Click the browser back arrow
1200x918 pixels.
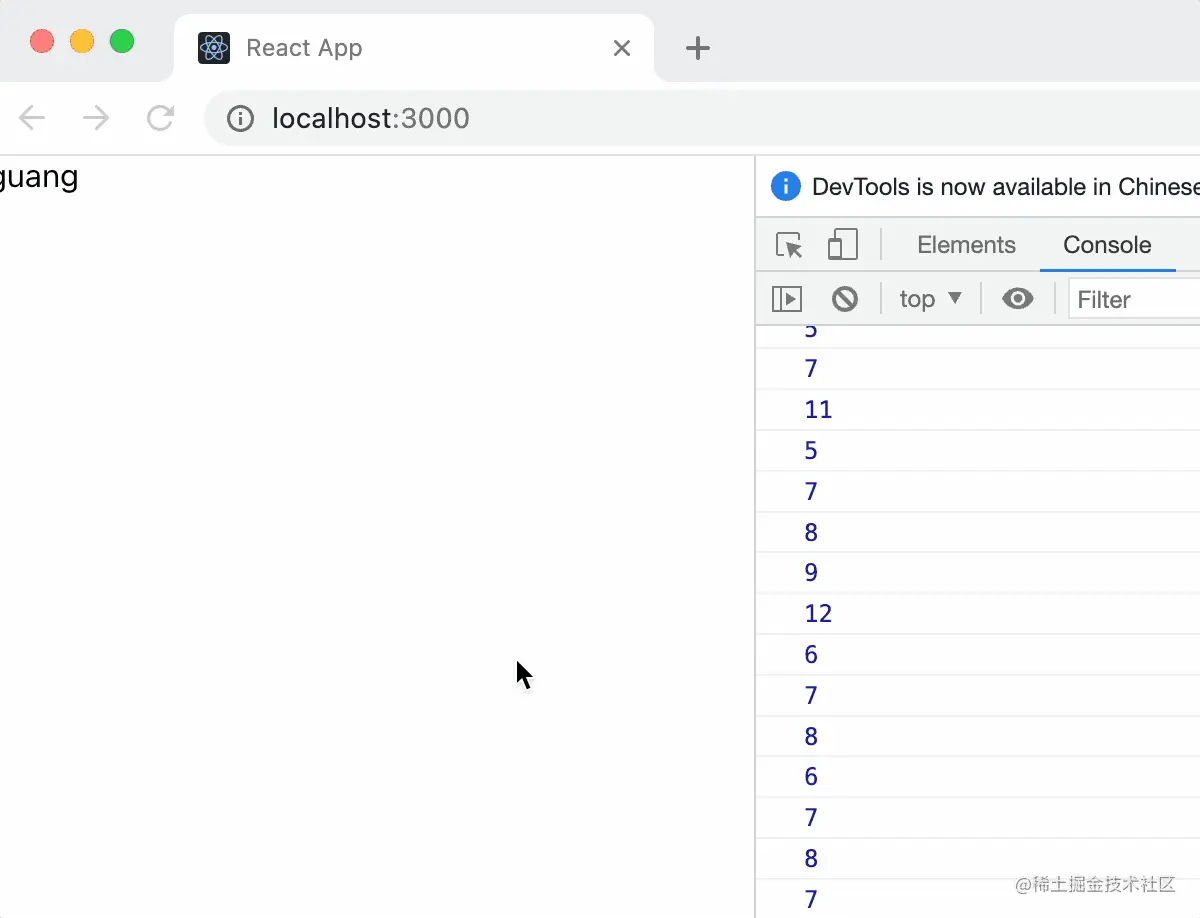(32, 119)
